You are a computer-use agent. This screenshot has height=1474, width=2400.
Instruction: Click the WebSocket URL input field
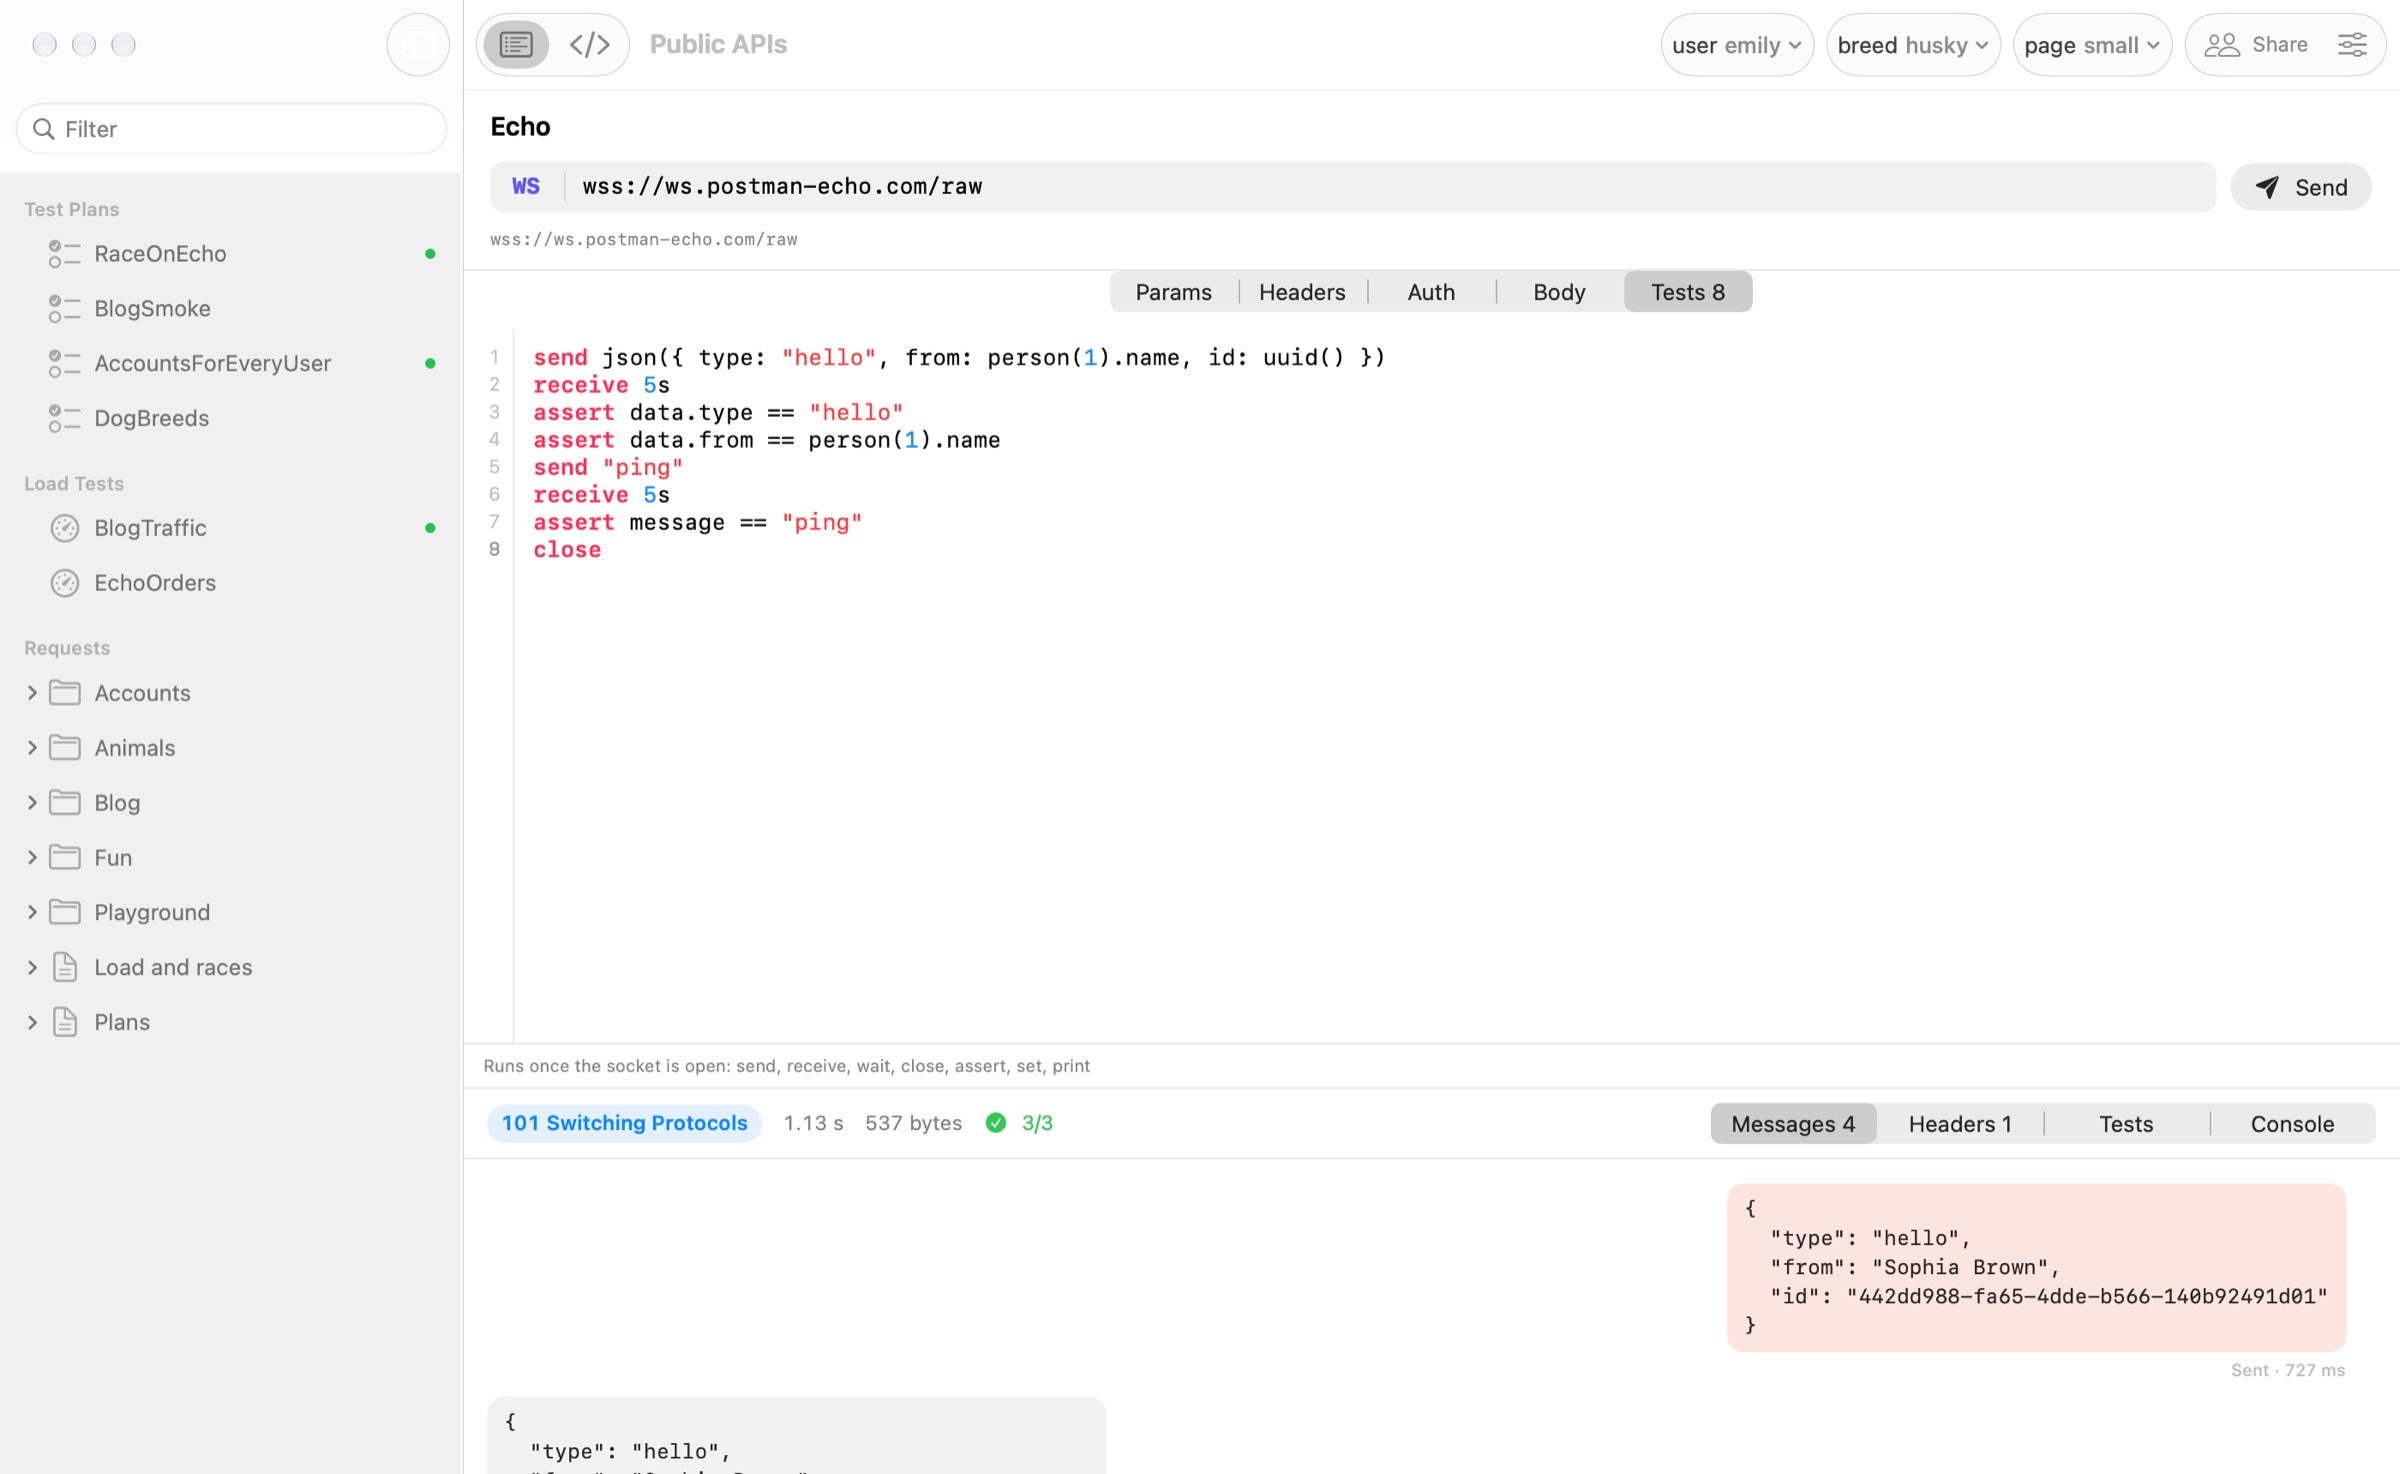pyautogui.click(x=1390, y=187)
